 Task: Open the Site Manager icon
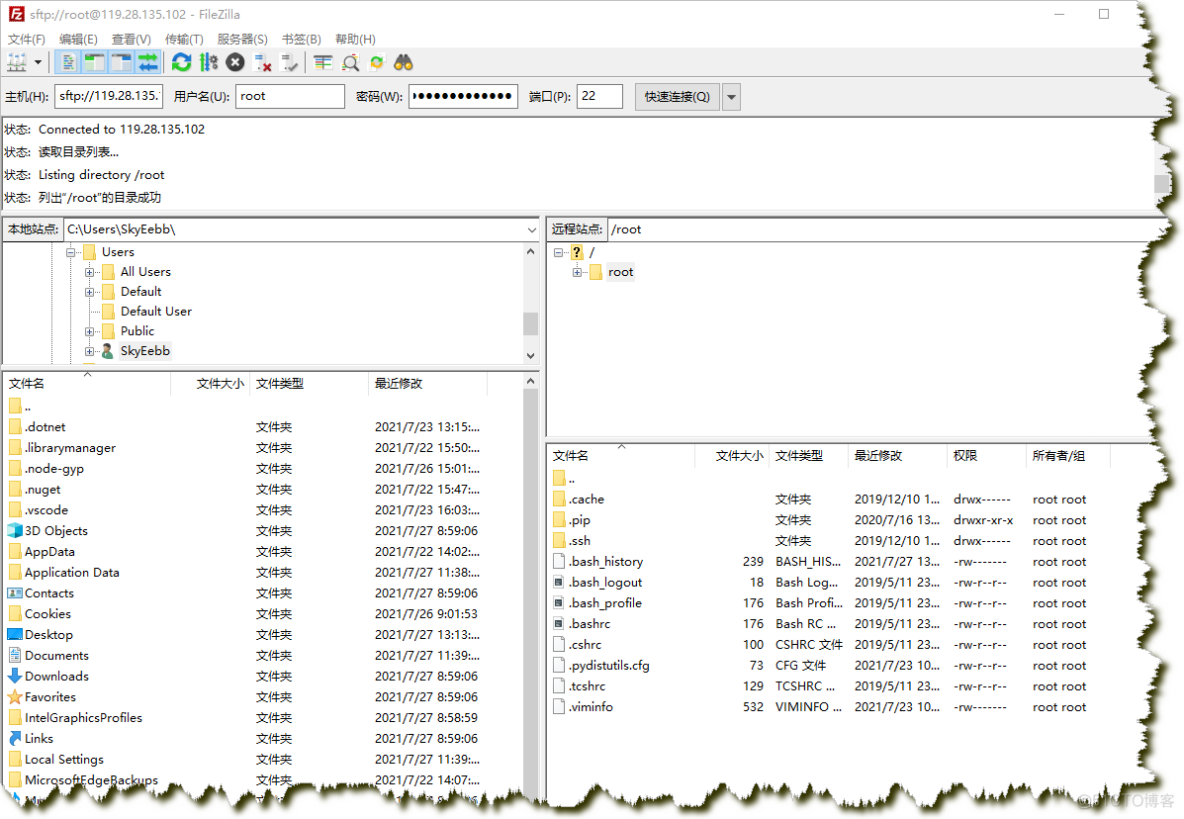[x=17, y=63]
